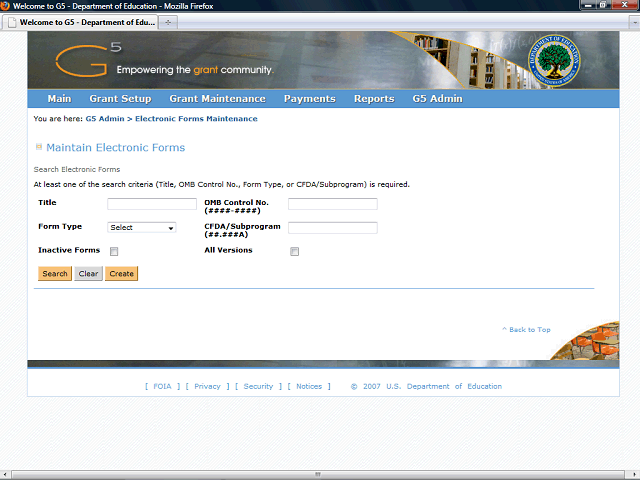This screenshot has width=640, height=480.
Task: Focus the Title input field
Action: 152,204
